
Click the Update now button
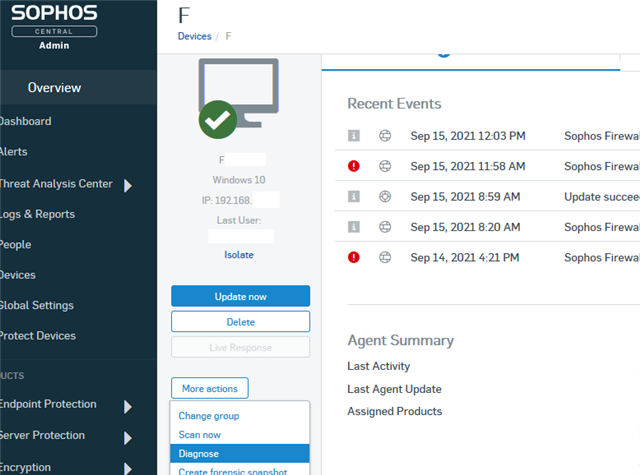coord(240,296)
